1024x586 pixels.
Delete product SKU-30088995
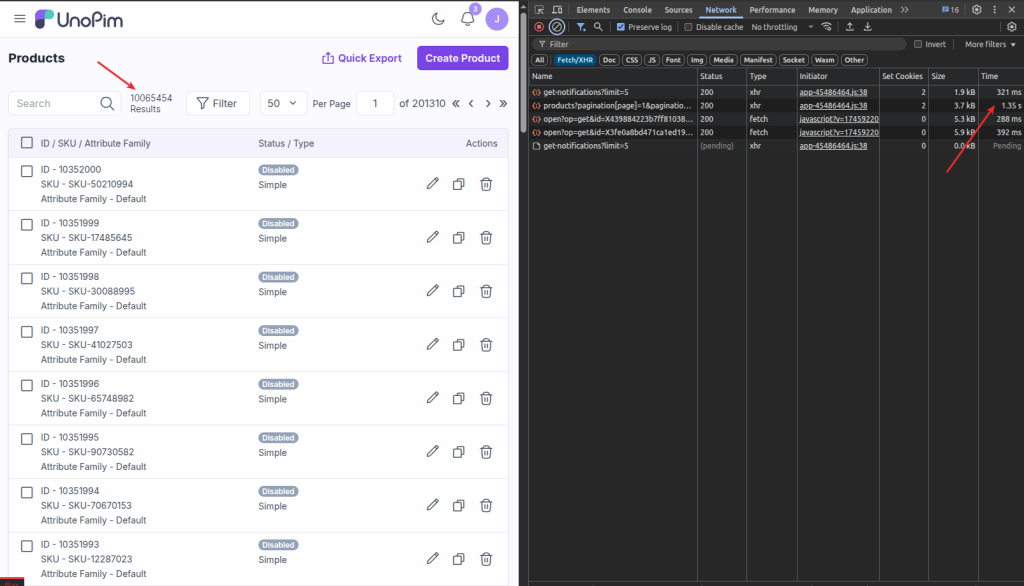[x=486, y=291]
